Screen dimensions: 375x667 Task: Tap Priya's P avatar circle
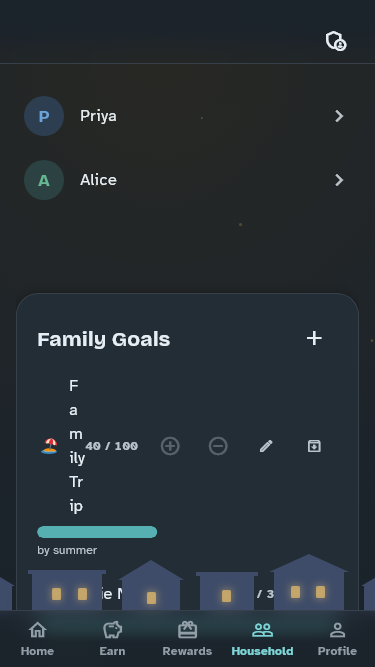coord(44,116)
